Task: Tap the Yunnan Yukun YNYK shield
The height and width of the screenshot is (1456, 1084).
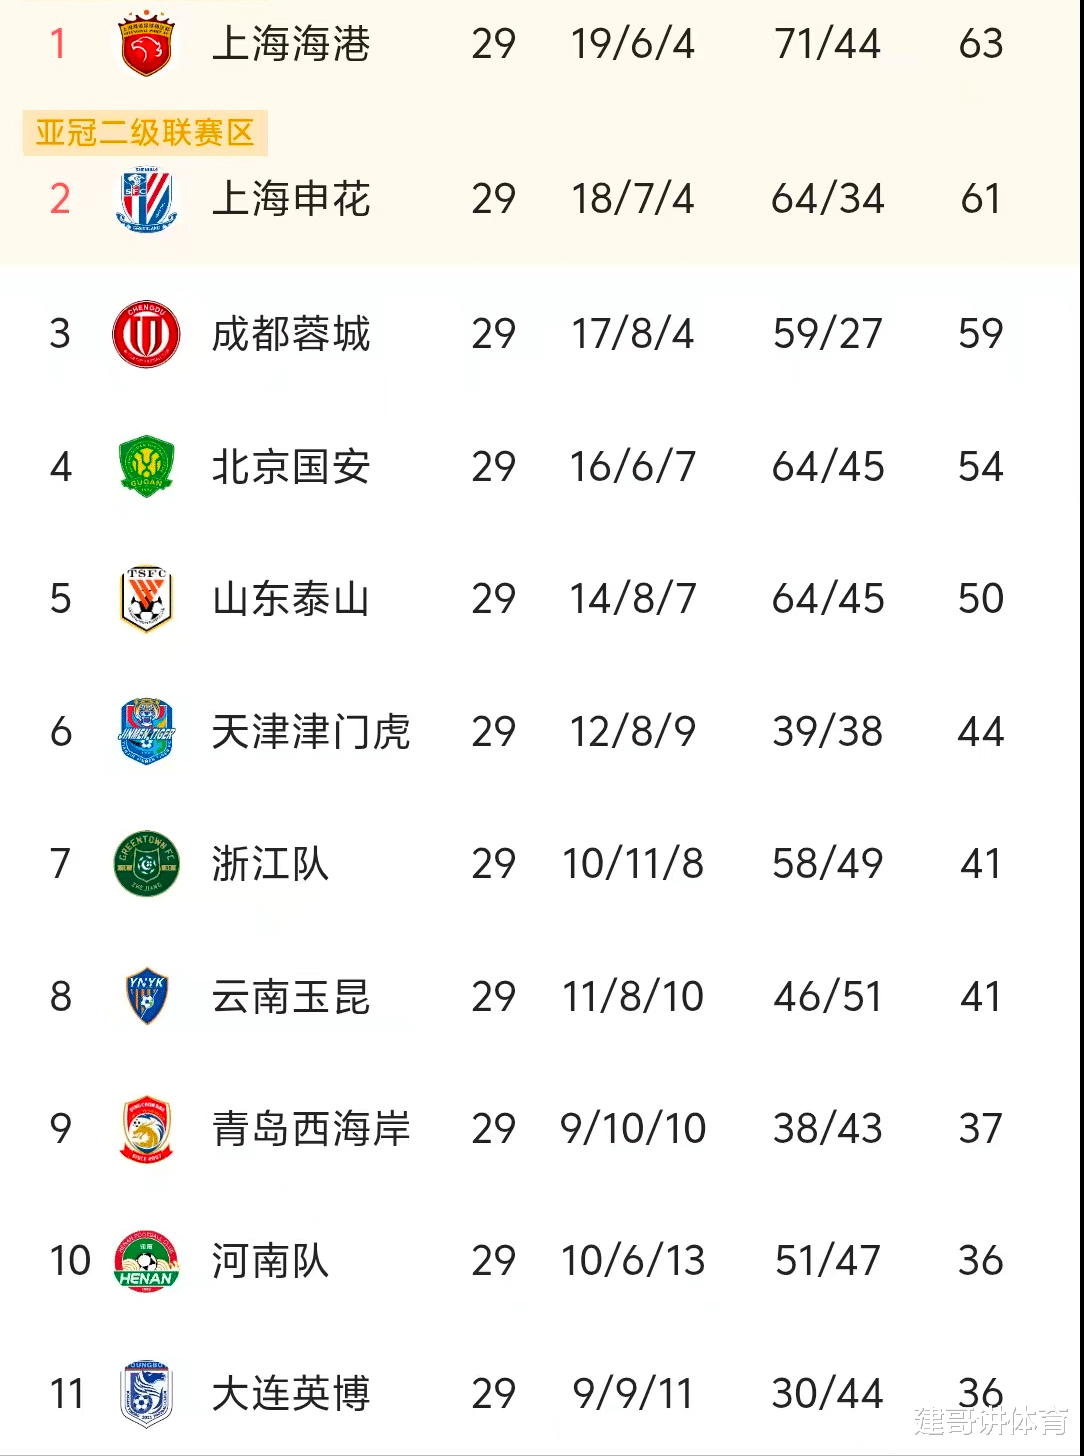Action: point(146,996)
